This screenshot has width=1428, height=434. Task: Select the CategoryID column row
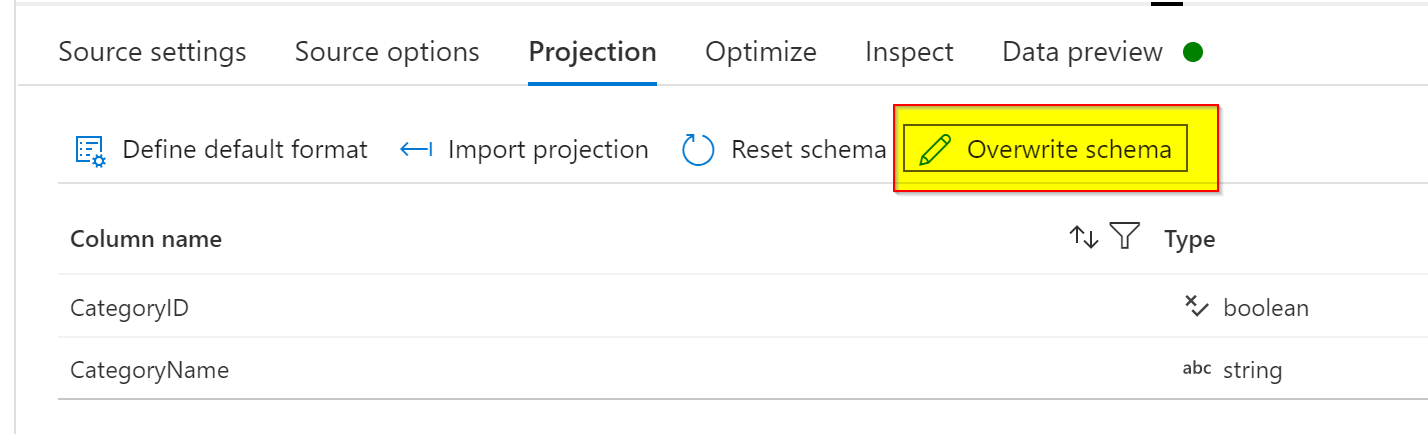pyautogui.click(x=743, y=307)
